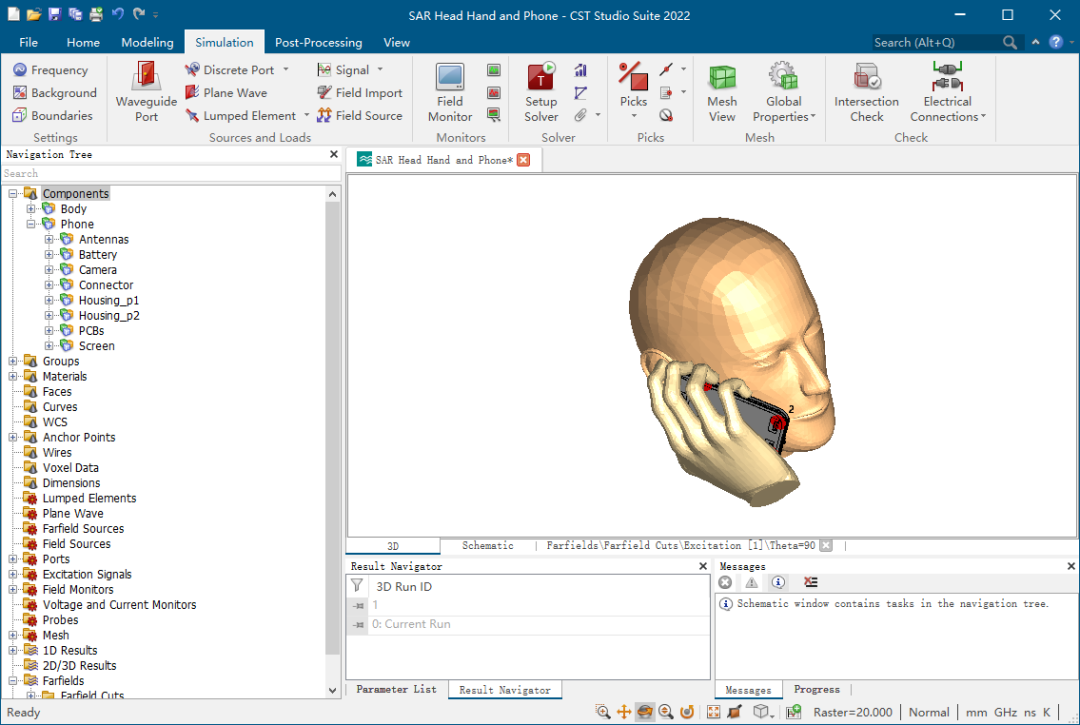Toggle the error messages filter
This screenshot has width=1080, height=725.
click(725, 582)
